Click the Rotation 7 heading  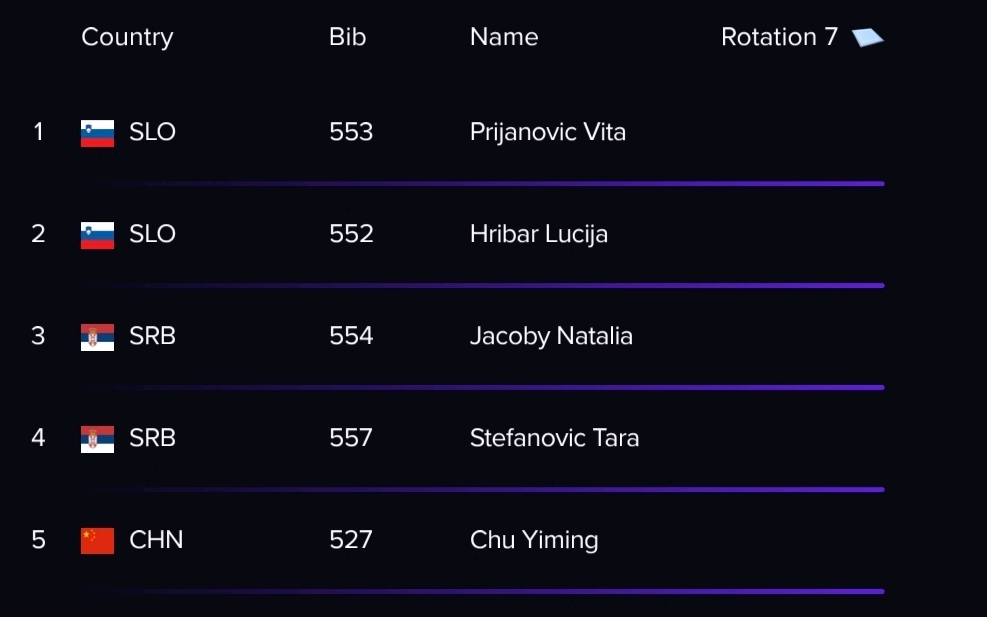pos(779,37)
